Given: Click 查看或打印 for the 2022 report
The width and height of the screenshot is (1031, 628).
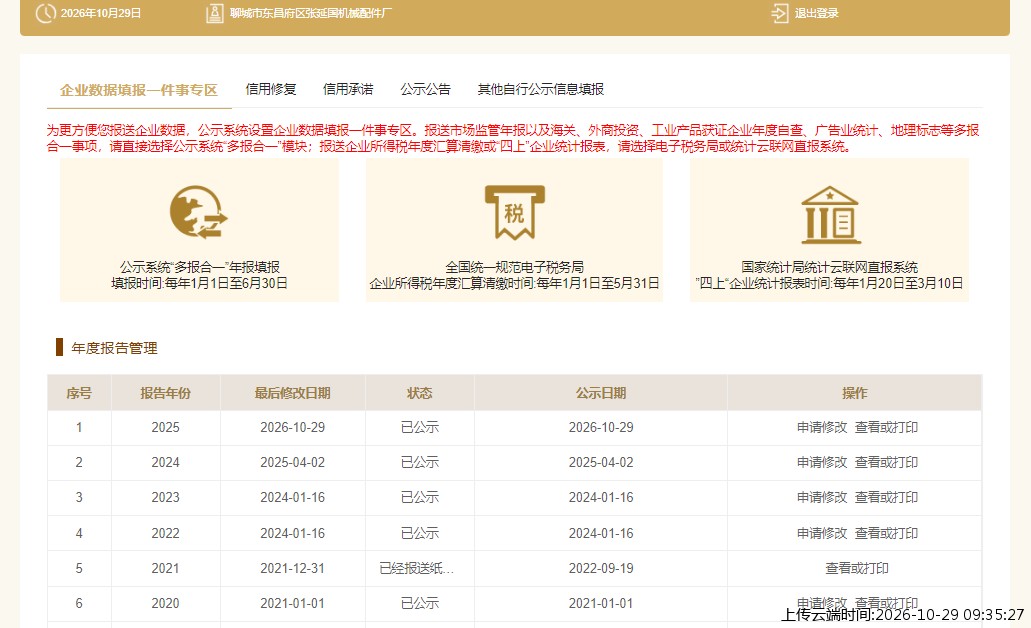Looking at the screenshot, I should click(x=886, y=533).
